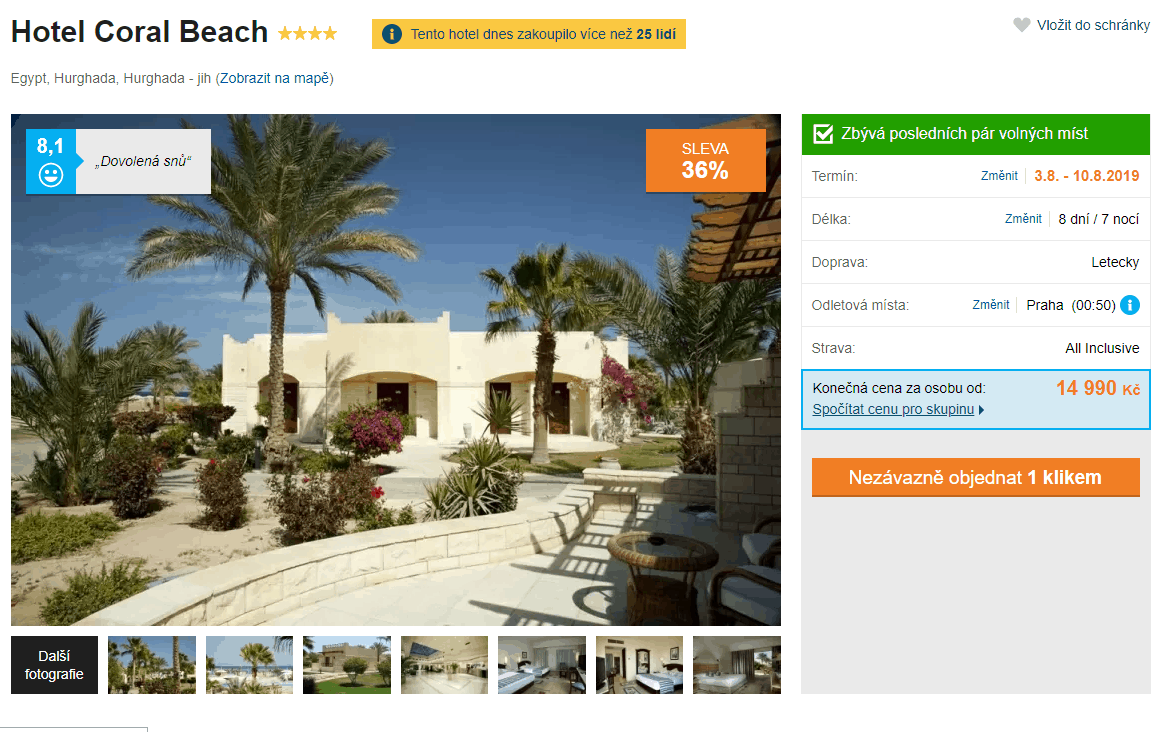Click the main hotel photo
Screen dimensions: 1170x732
click(x=395, y=369)
